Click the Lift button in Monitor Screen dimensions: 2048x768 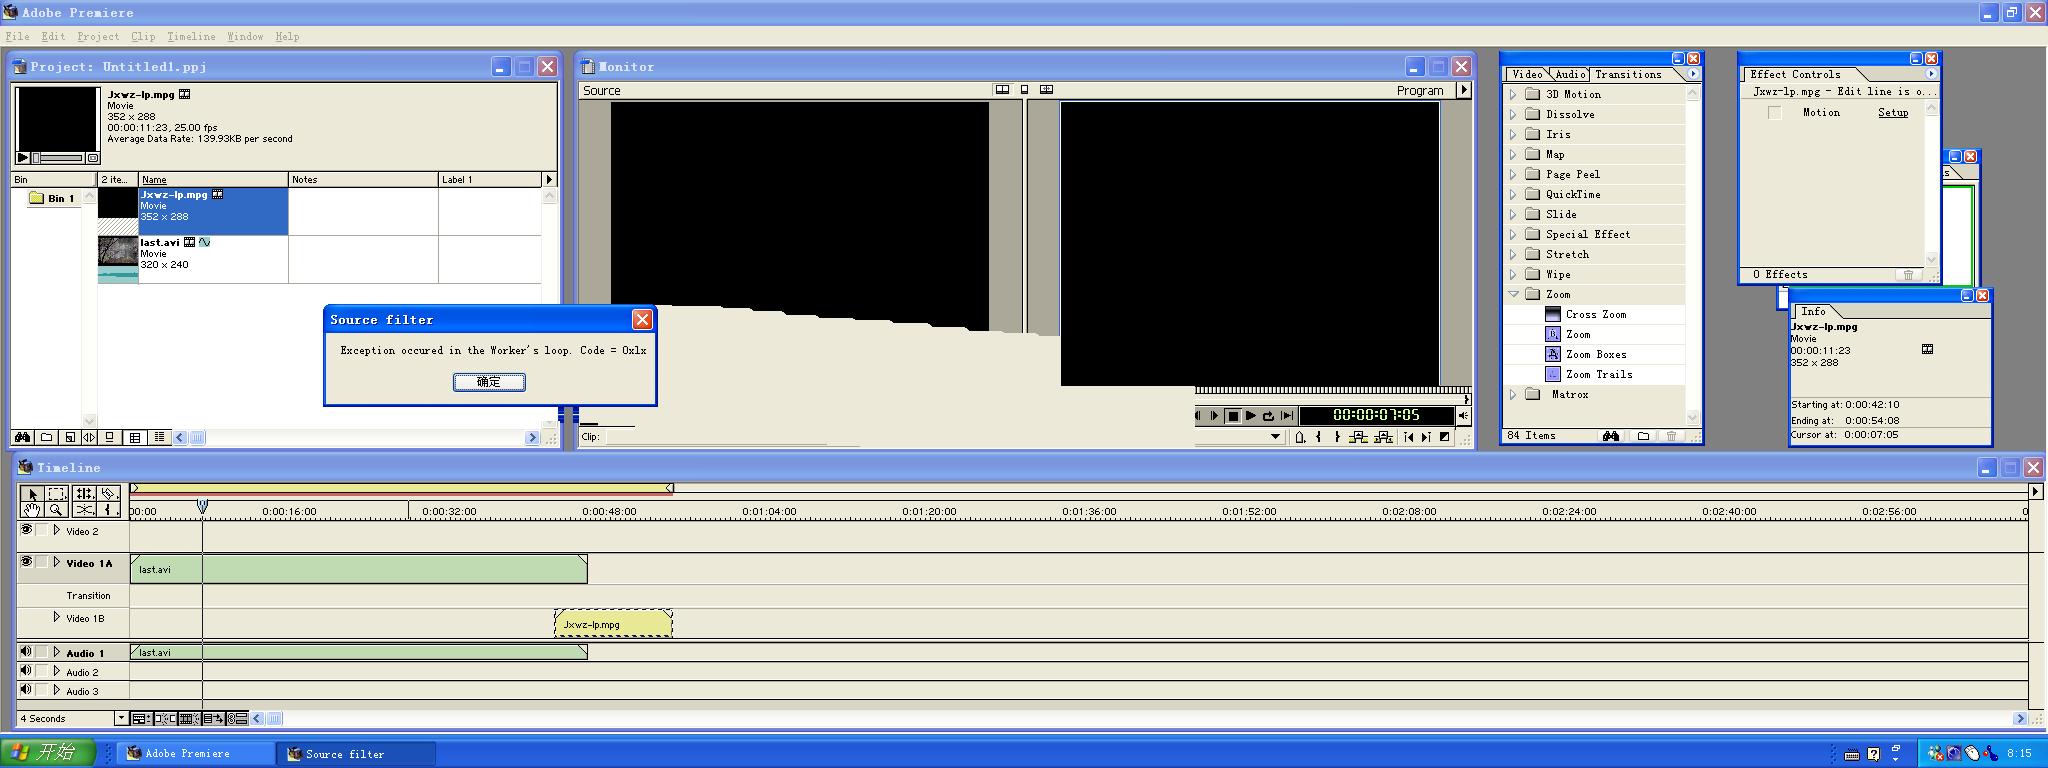click(x=1358, y=437)
